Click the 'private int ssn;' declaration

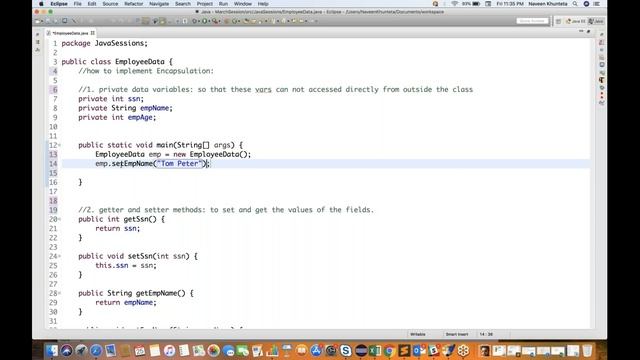point(111,99)
